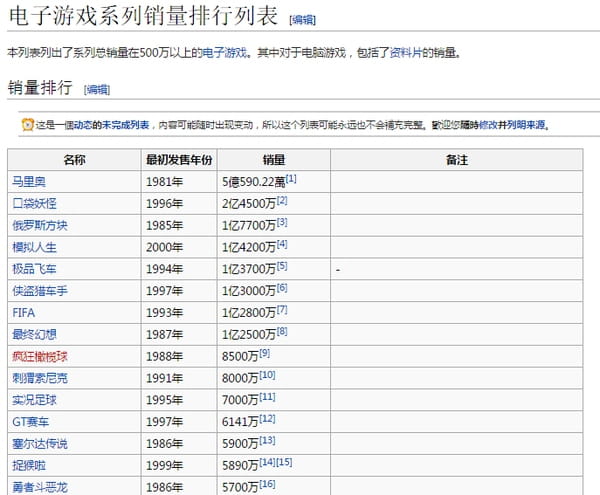
Task: Click the 销量 column header
Action: tap(274, 160)
